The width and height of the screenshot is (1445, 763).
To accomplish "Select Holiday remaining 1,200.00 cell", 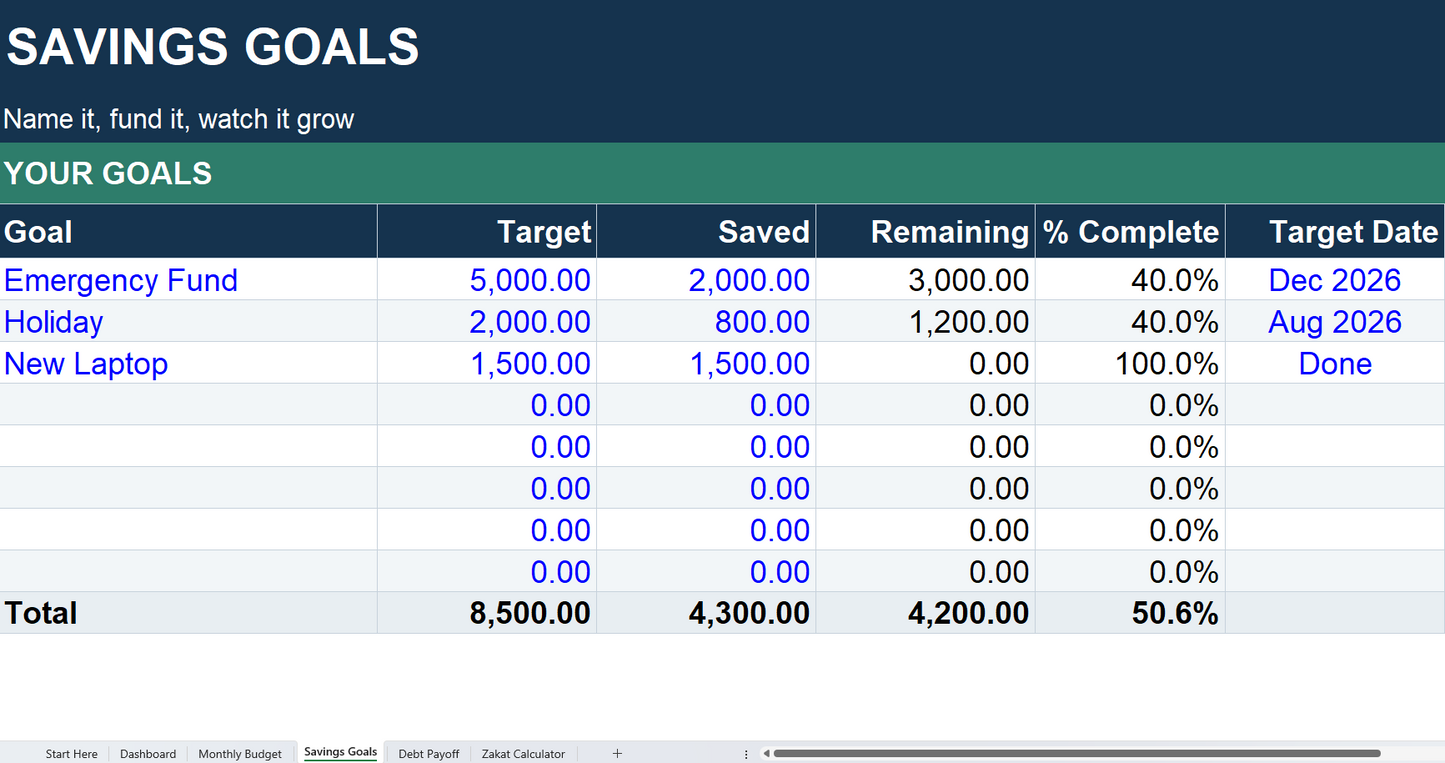I will pyautogui.click(x=925, y=322).
